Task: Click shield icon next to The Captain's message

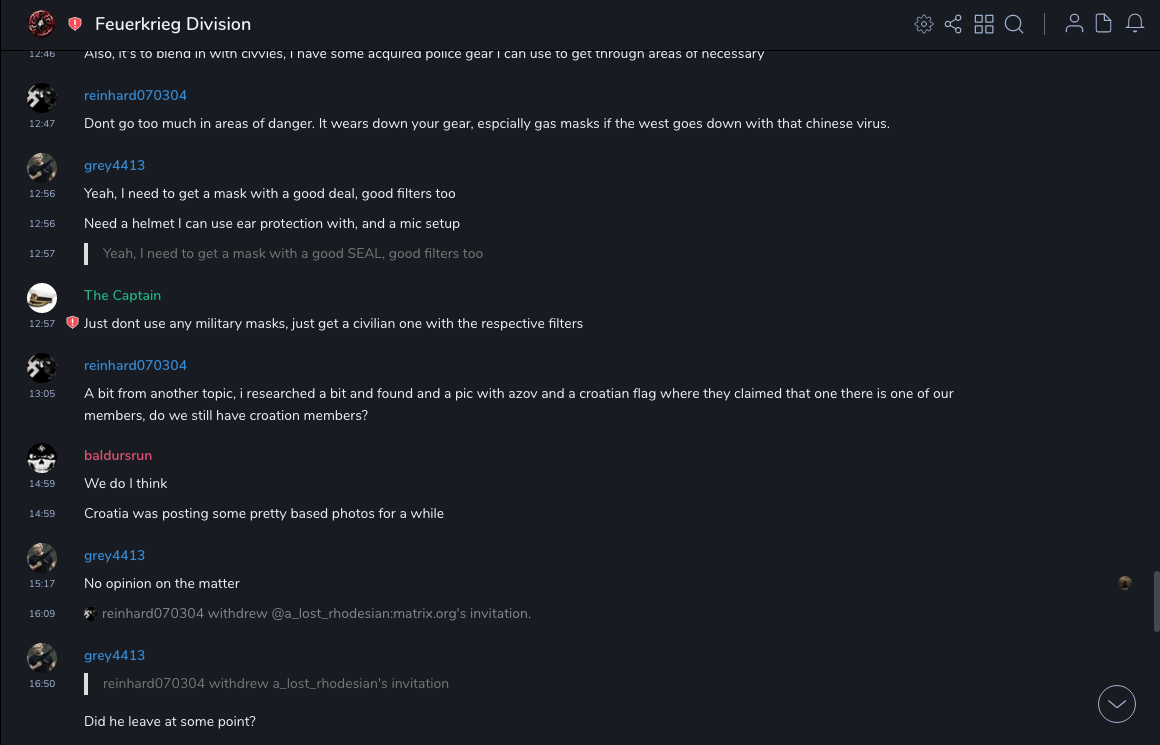Action: coord(72,323)
